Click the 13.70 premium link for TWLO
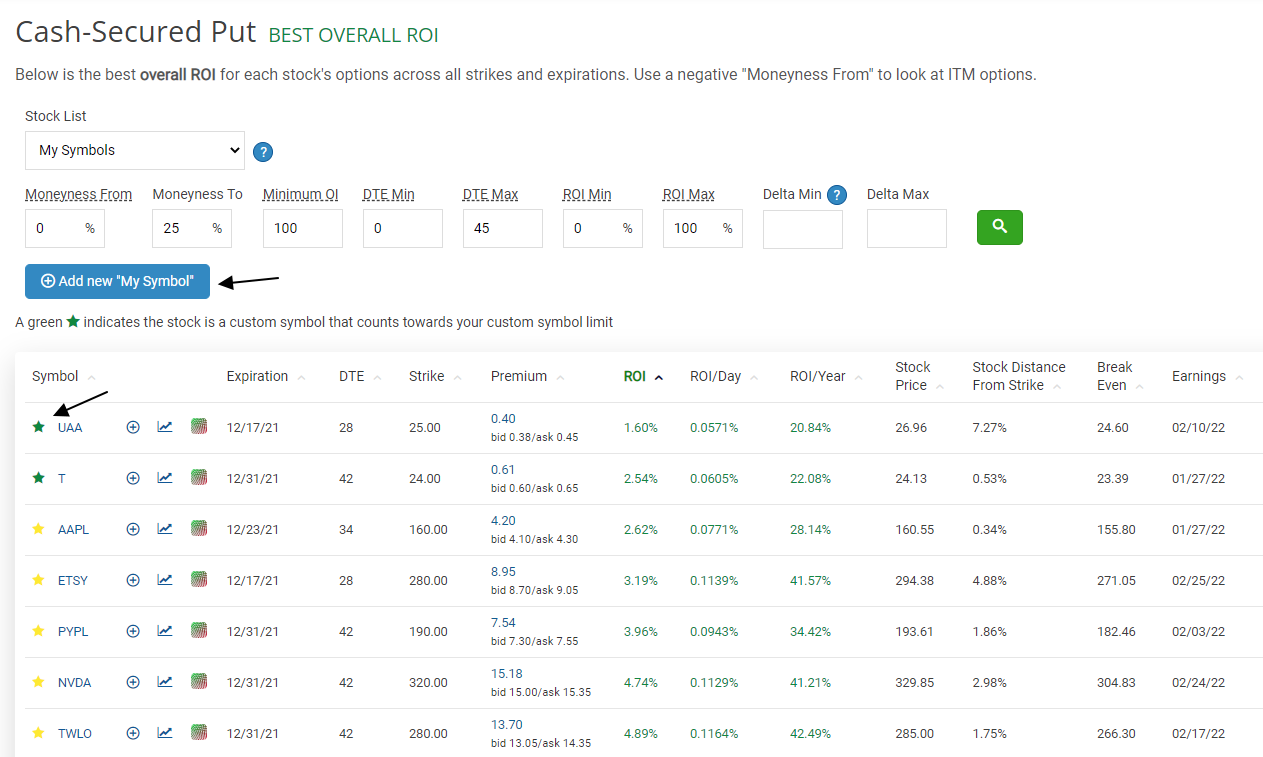Screen dimensions: 1263x757 (x=506, y=724)
